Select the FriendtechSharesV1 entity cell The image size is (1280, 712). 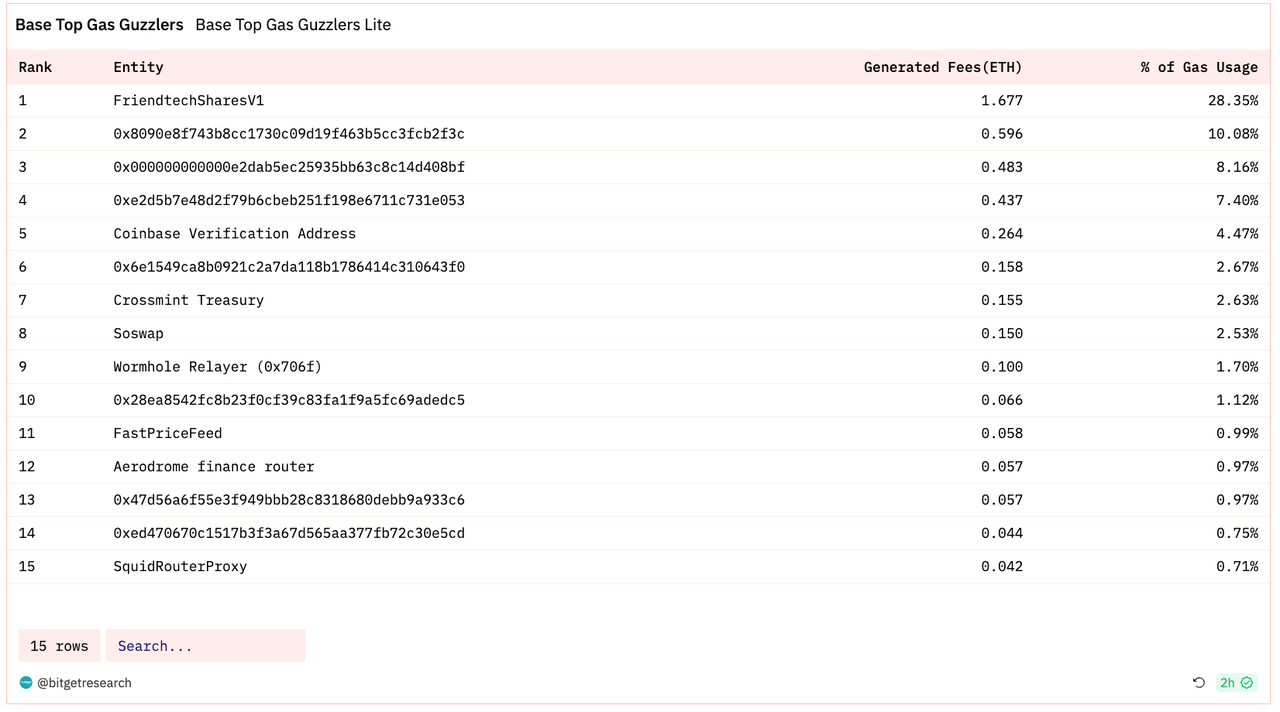188,100
